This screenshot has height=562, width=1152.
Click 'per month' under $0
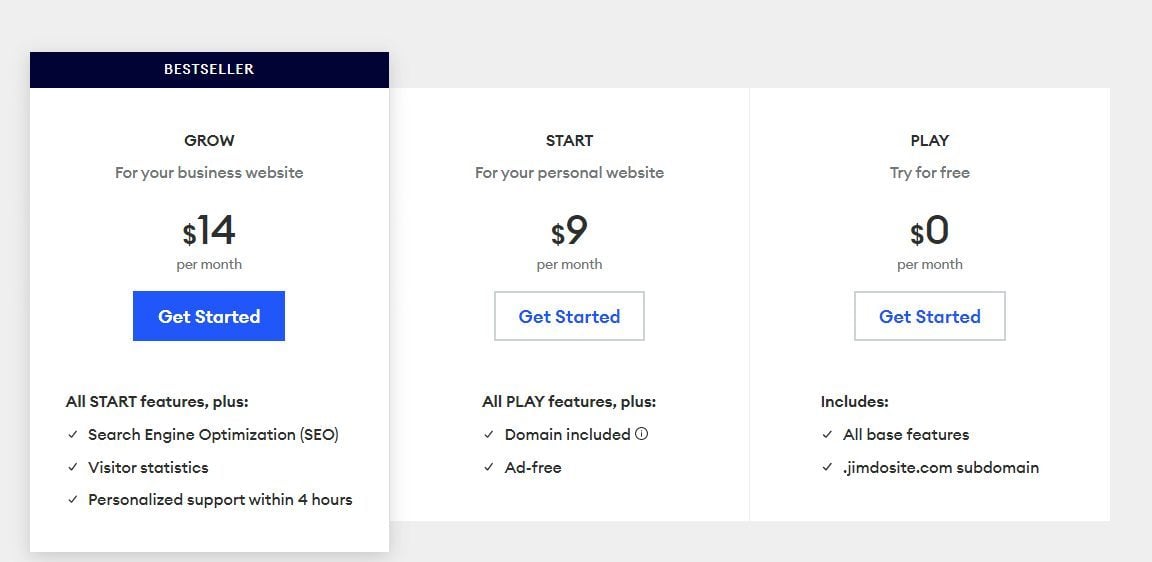pos(929,264)
